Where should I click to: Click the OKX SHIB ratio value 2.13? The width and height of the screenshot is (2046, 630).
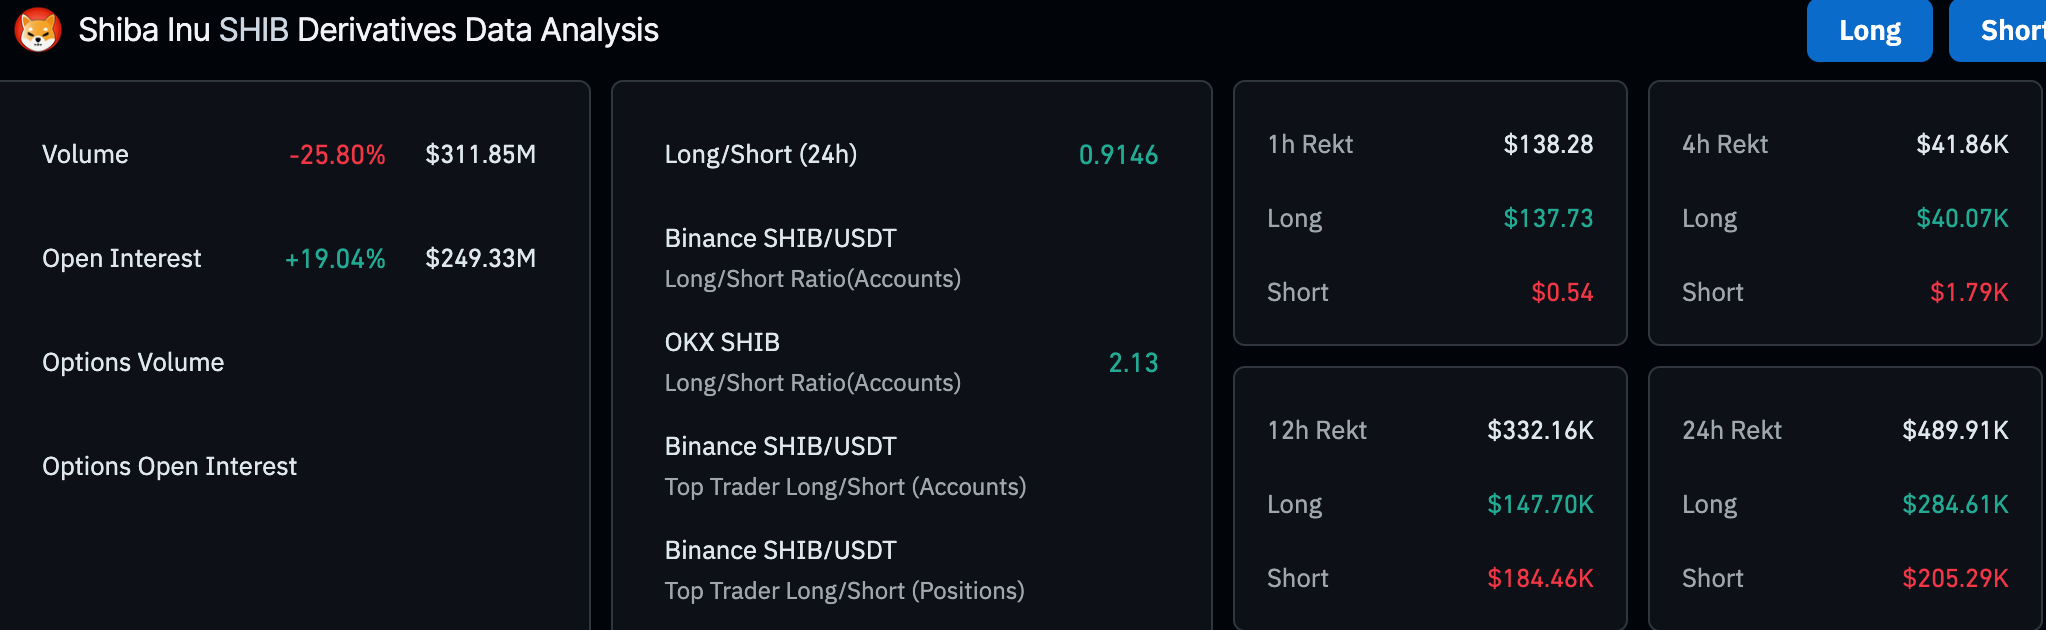(1133, 362)
